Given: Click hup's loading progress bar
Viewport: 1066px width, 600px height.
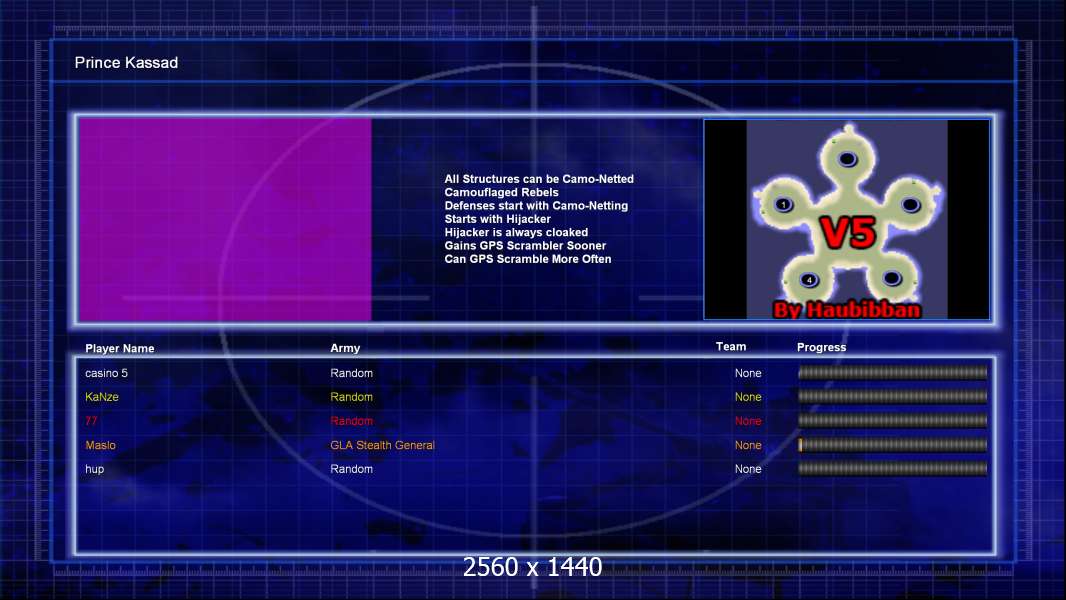Looking at the screenshot, I should pos(892,468).
